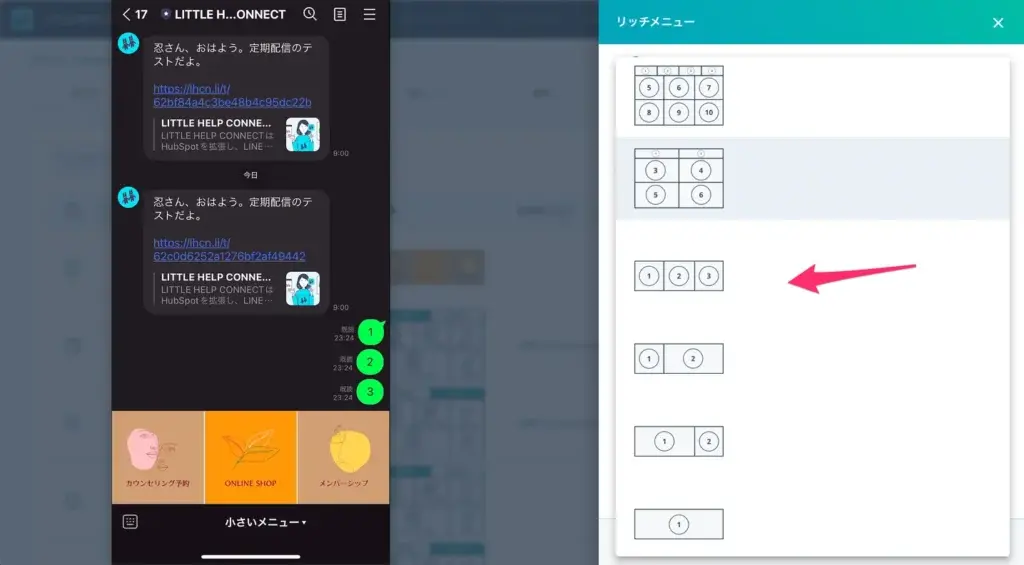Tap the green sent message bubble 2
The image size is (1024, 565).
(370, 362)
